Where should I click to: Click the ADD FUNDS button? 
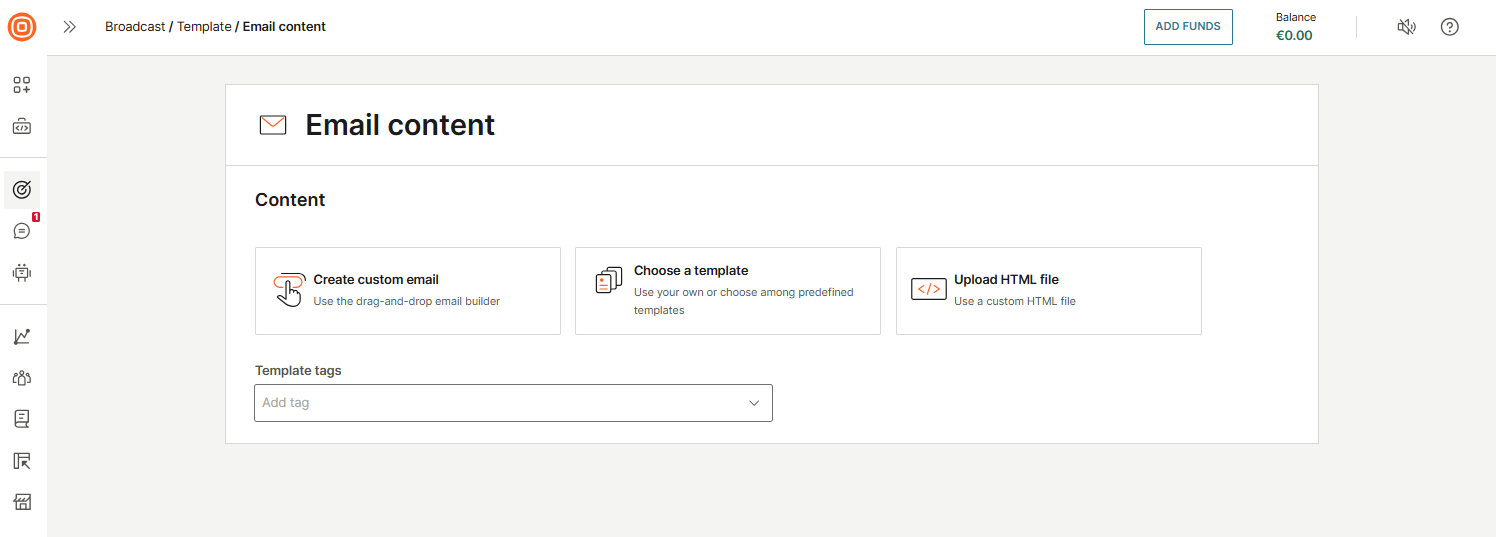pos(1188,27)
